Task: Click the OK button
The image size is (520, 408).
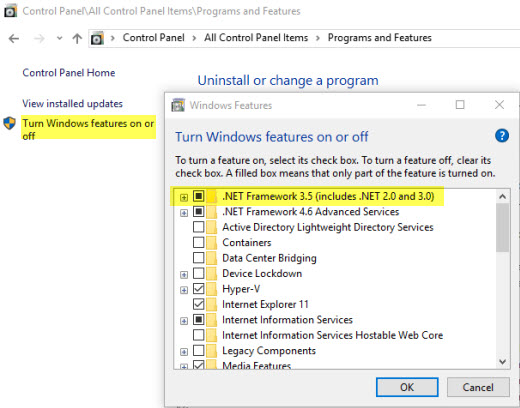Action: click(407, 387)
